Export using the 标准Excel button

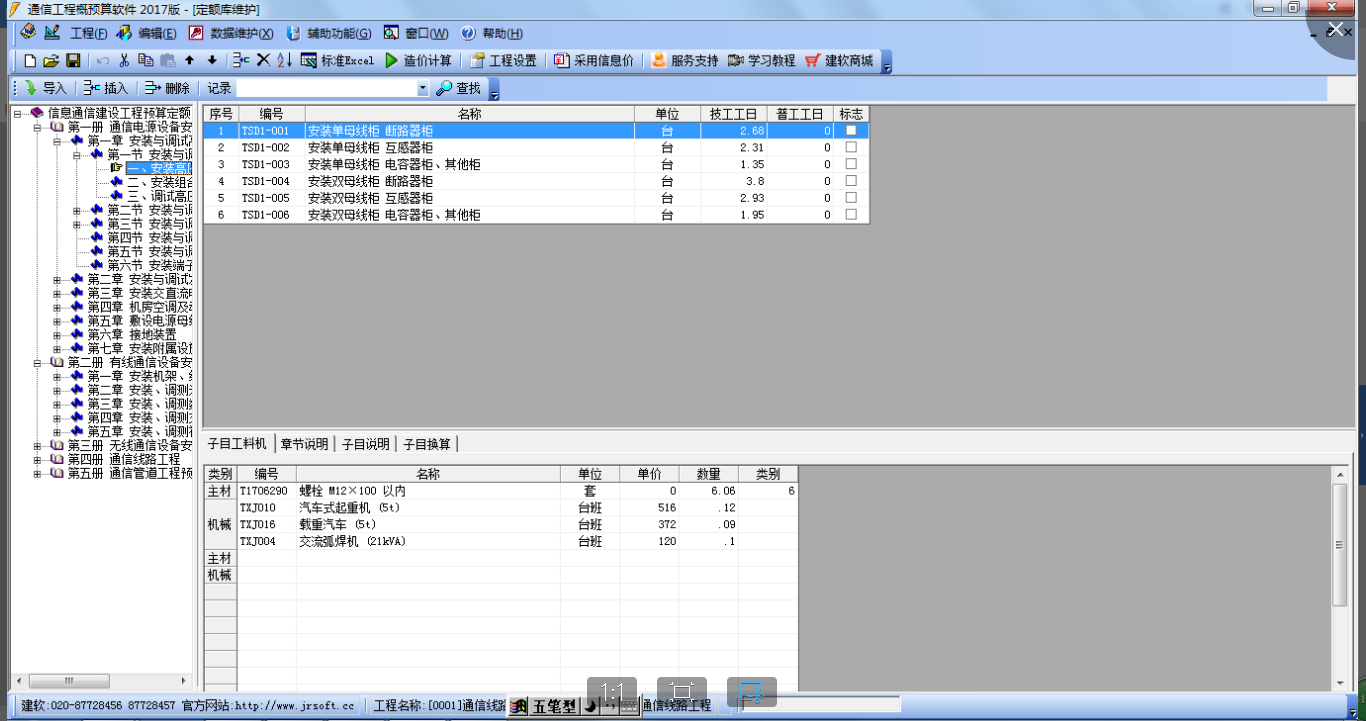pos(337,61)
